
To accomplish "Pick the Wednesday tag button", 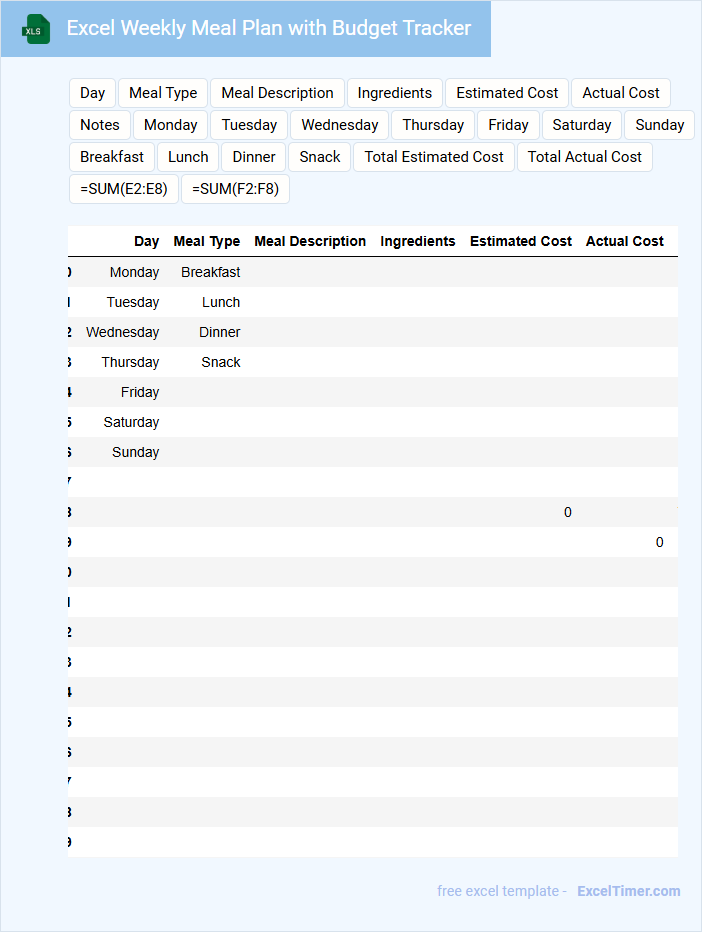I will [339, 125].
